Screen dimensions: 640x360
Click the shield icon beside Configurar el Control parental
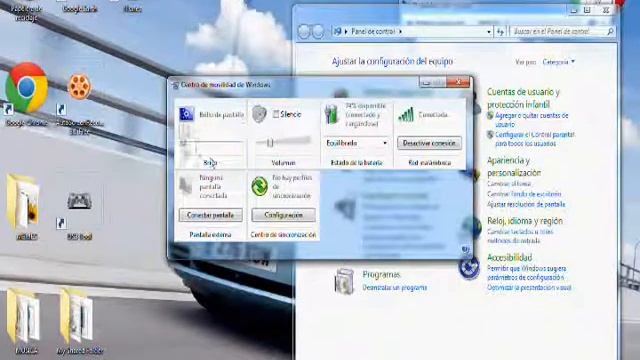[490, 135]
